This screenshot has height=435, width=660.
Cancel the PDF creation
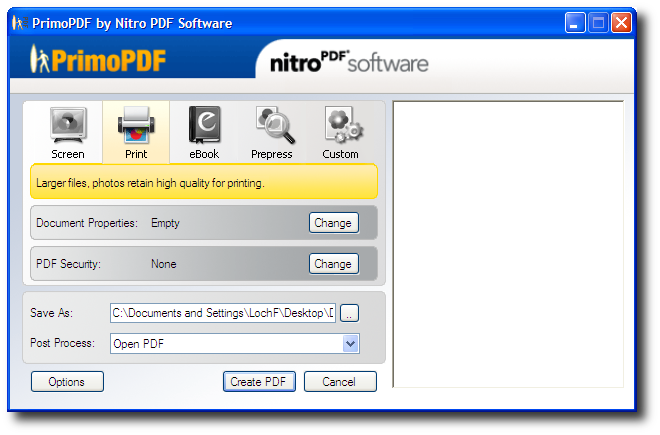click(x=340, y=382)
